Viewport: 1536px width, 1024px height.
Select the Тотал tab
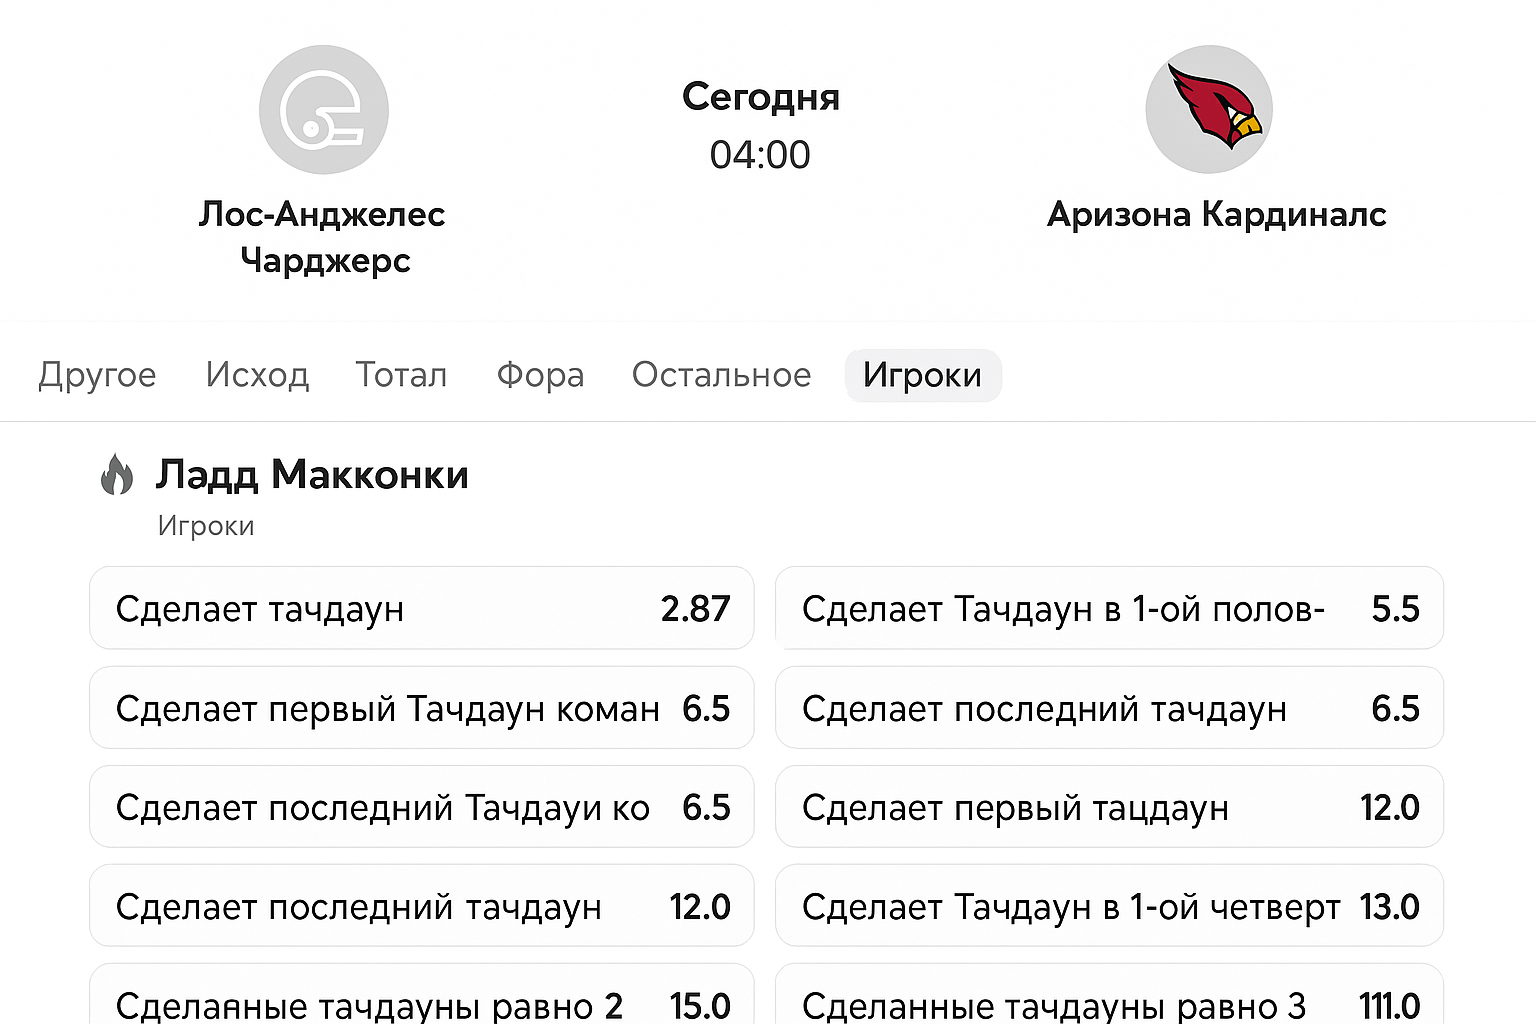401,375
